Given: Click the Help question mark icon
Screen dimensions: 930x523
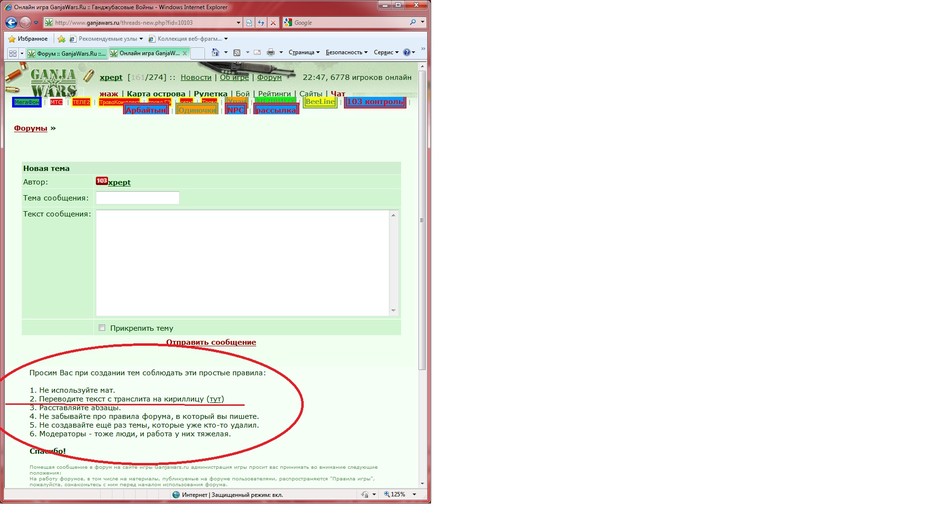Looking at the screenshot, I should click(407, 52).
